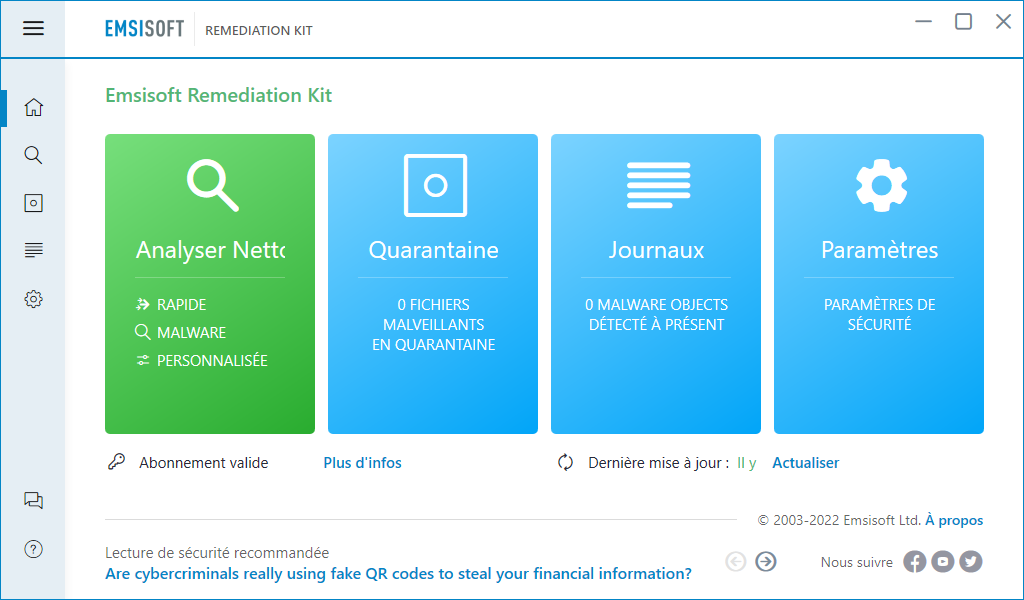Image resolution: width=1024 pixels, height=600 pixels.
Task: Start a MALWARE scan
Action: click(x=180, y=332)
